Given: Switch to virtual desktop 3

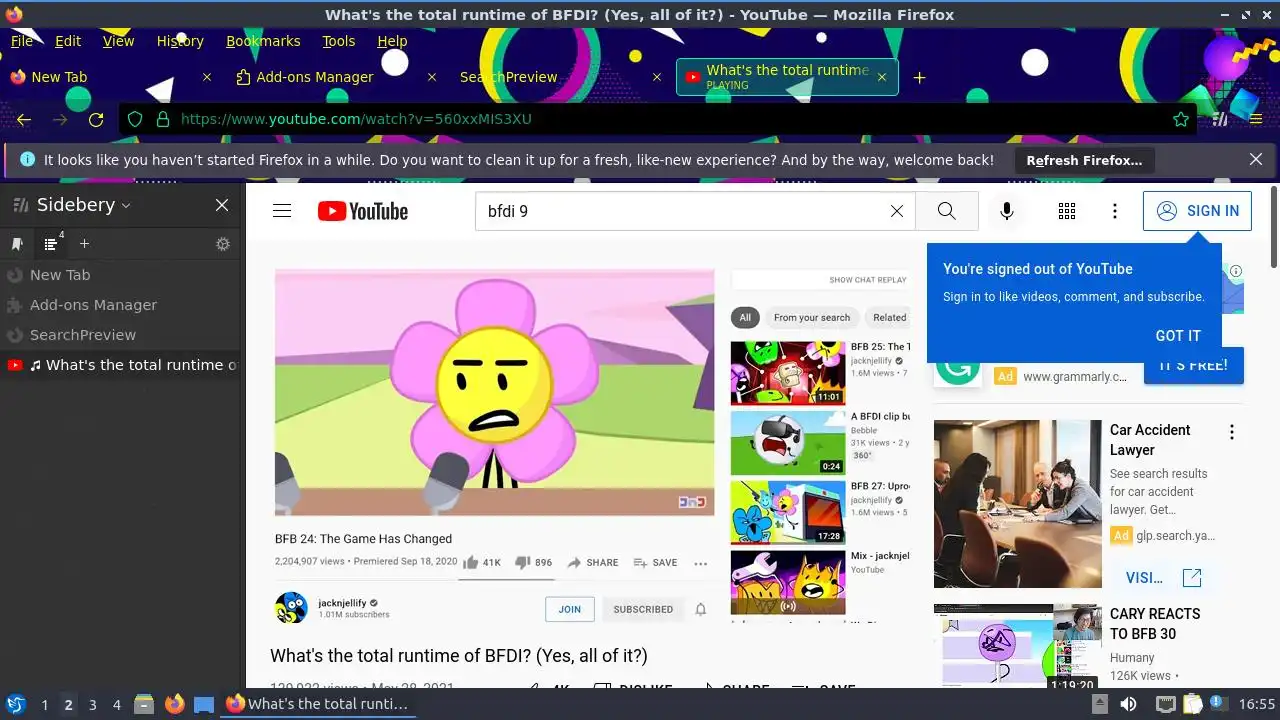Looking at the screenshot, I should pyautogui.click(x=93, y=705).
